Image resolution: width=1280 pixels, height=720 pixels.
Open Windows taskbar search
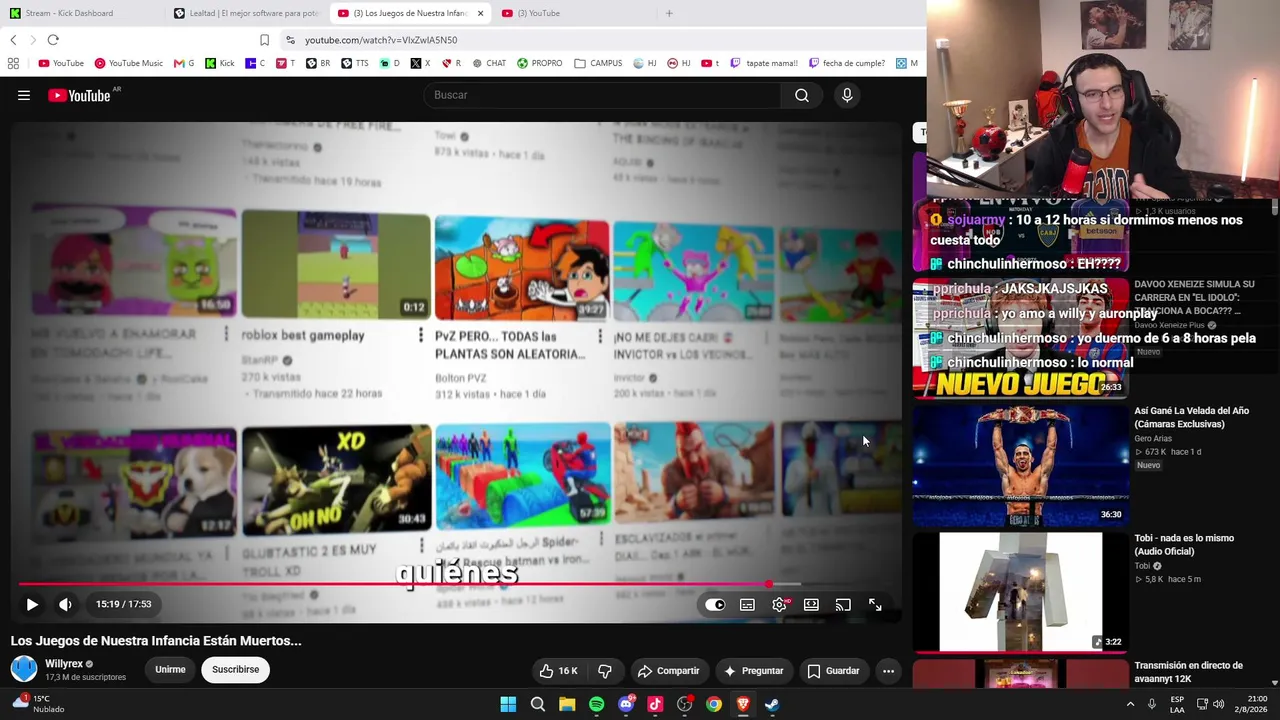click(x=538, y=704)
